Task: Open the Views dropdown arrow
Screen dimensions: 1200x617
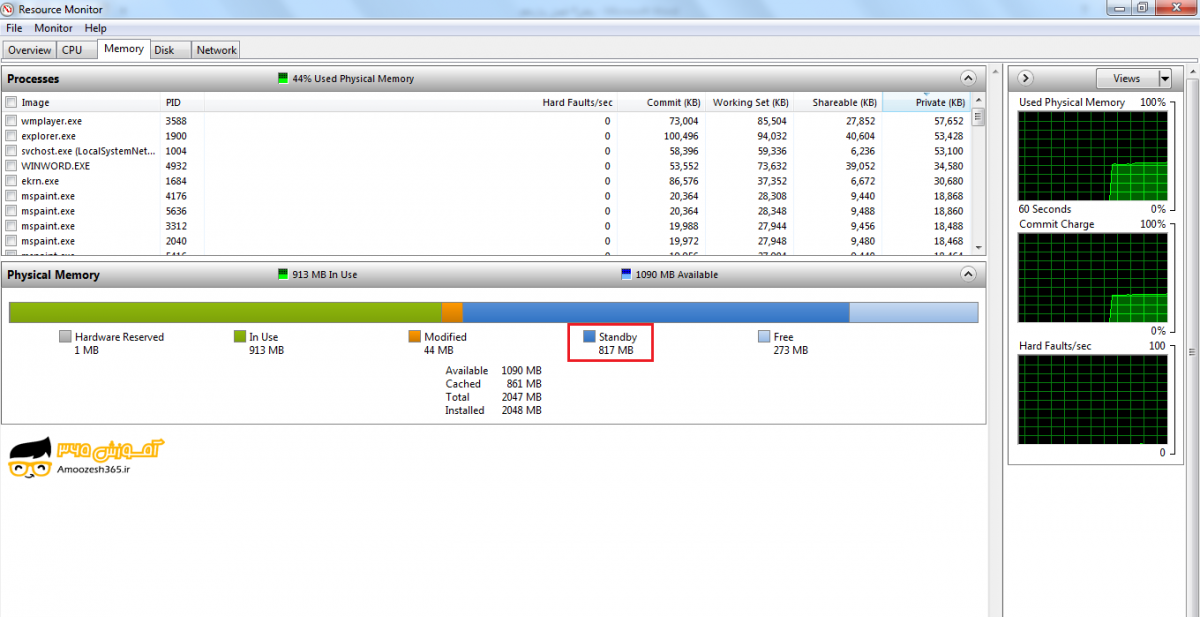Action: (x=1164, y=78)
